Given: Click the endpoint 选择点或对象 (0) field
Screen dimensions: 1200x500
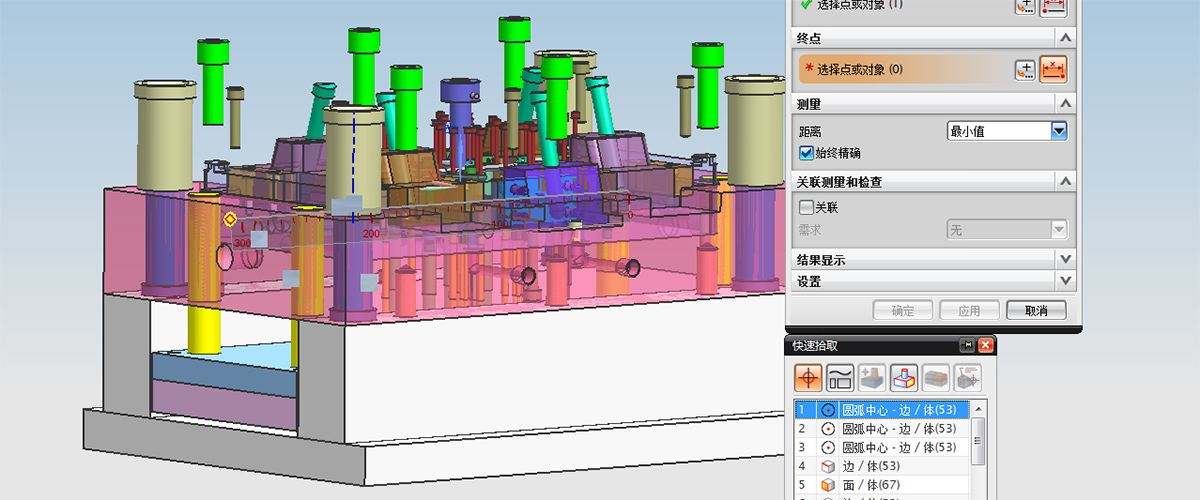Looking at the screenshot, I should pyautogui.click(x=905, y=69).
